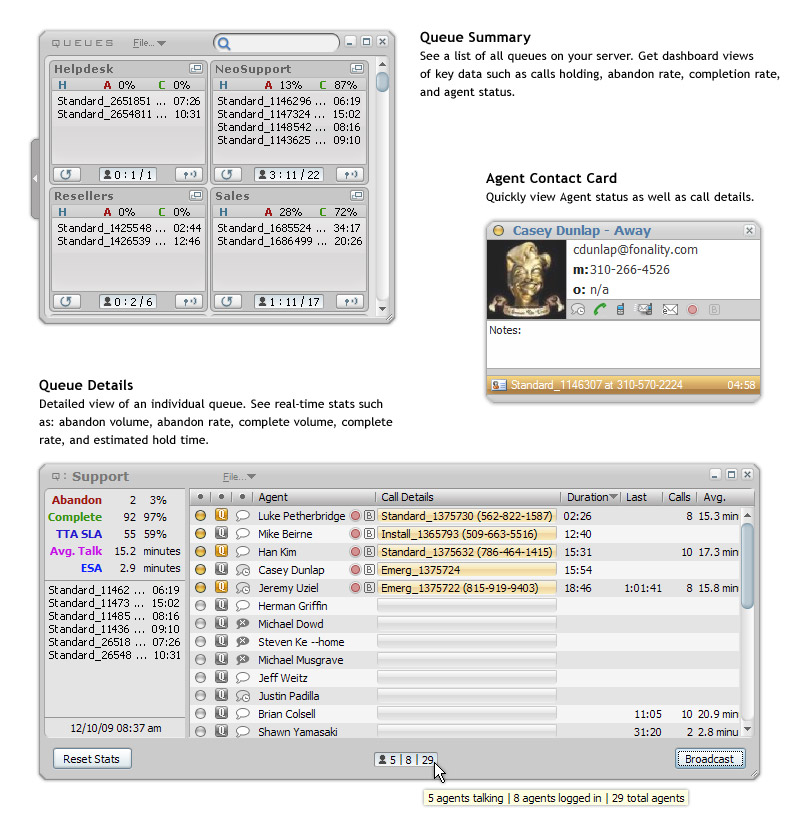This screenshot has height=830, width=800.
Task: Click the Queues search field
Action: pos(284,43)
